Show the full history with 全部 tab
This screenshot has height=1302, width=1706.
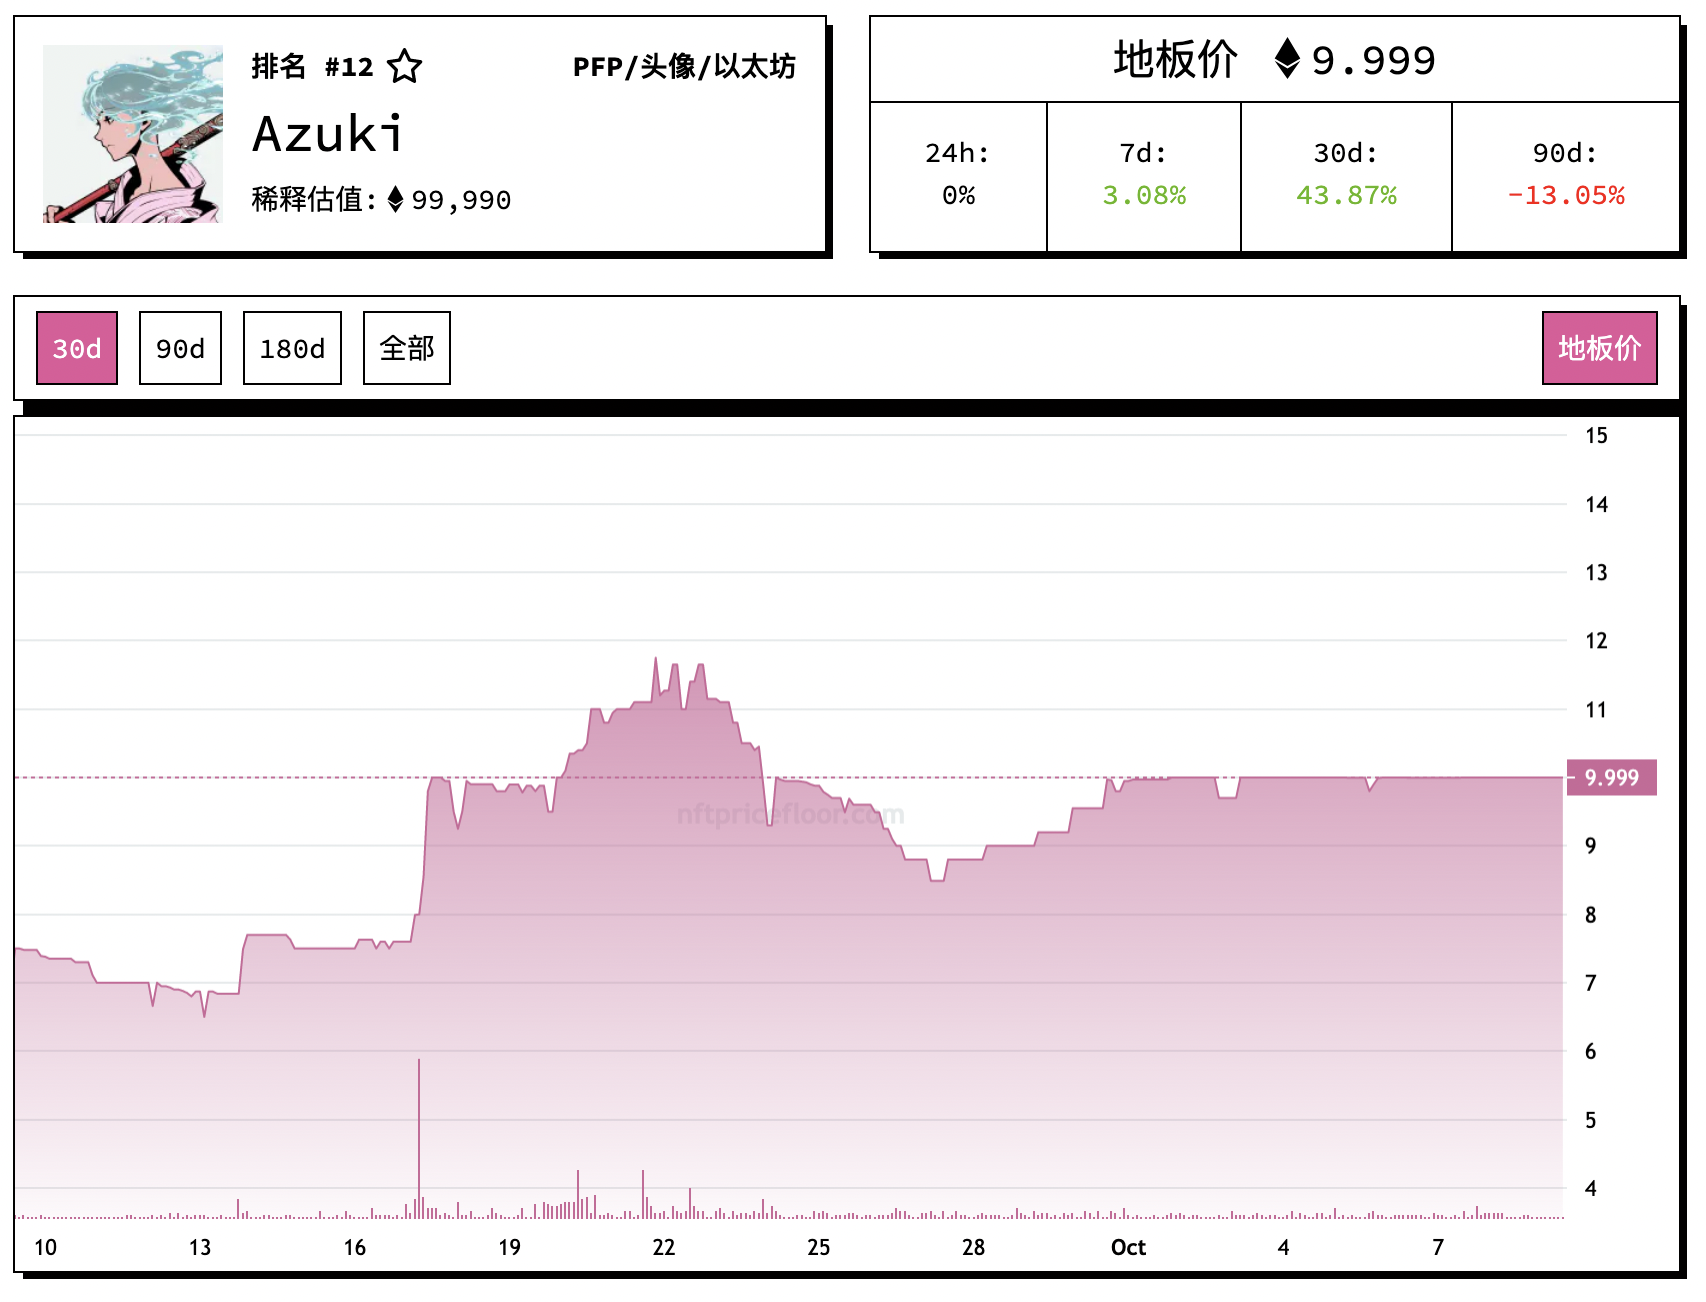click(x=407, y=348)
